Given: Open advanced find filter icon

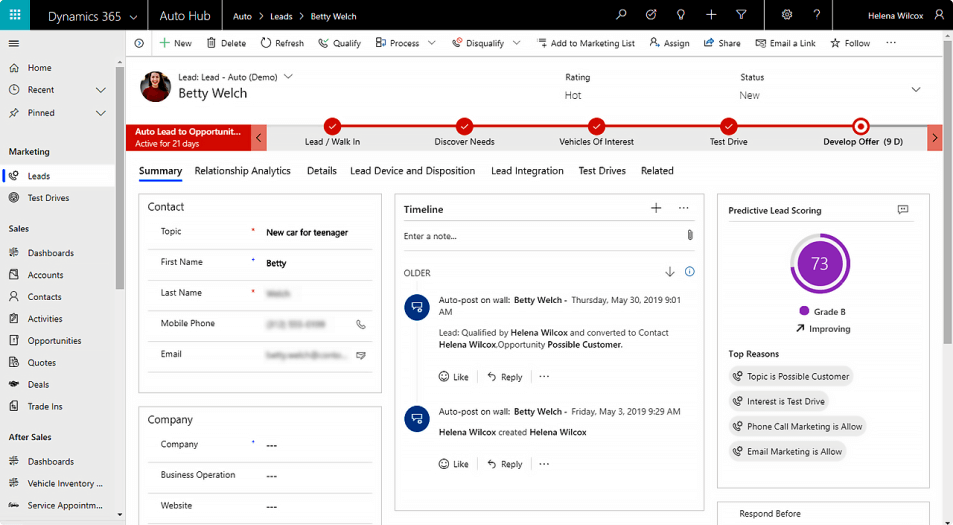Looking at the screenshot, I should (x=741, y=15).
